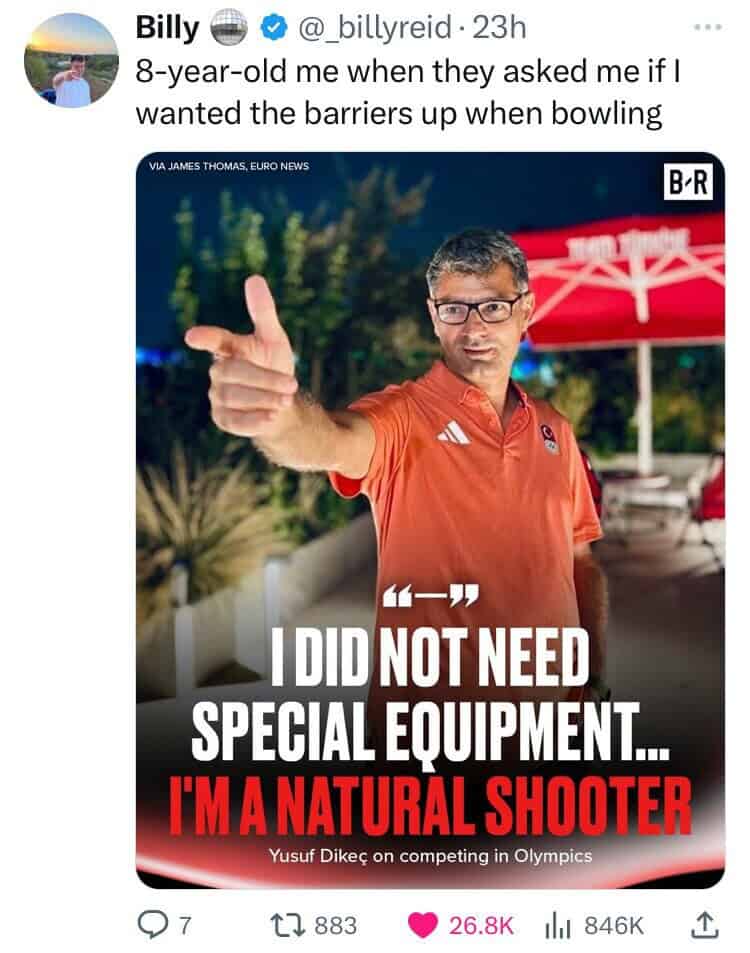This screenshot has width=750, height=953.
Task: Open Billy's profile picture
Action: [71, 60]
